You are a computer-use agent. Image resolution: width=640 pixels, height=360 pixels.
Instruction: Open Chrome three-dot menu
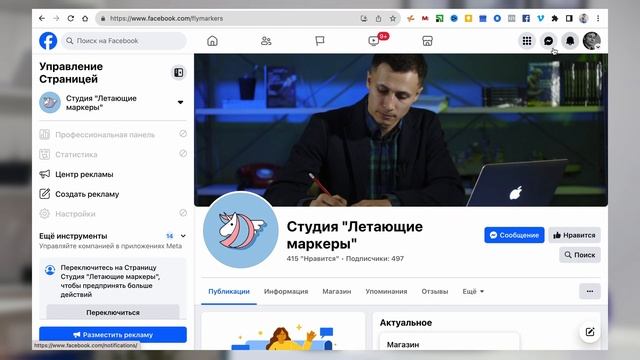pos(598,18)
